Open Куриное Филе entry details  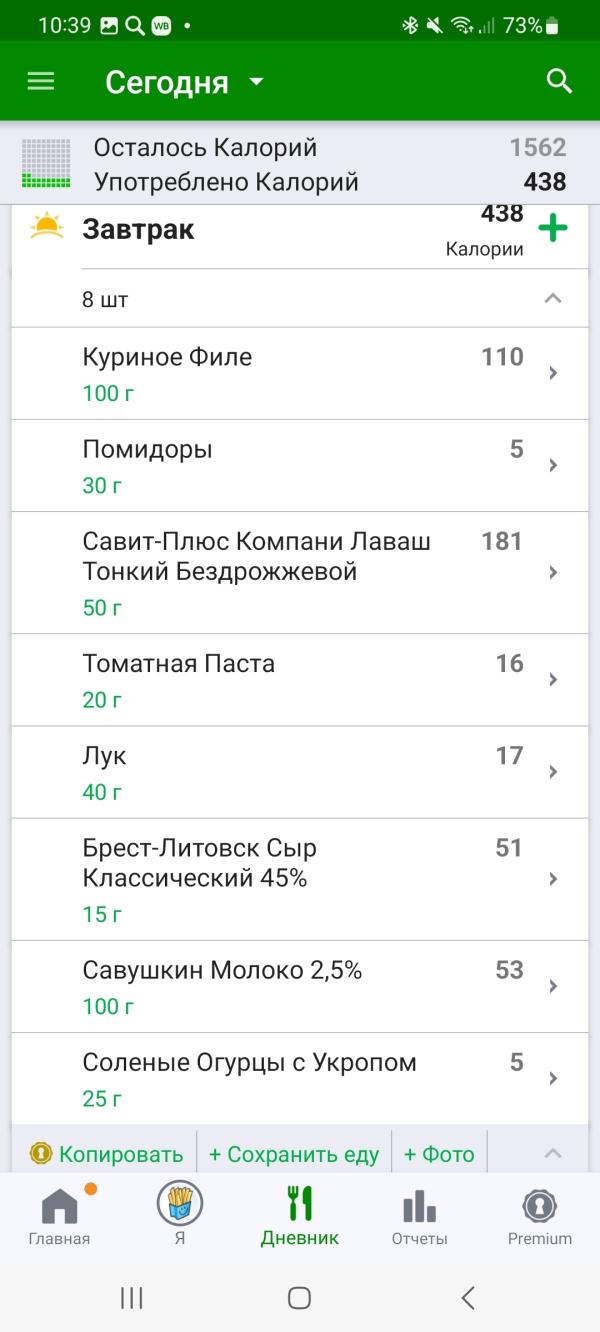coord(300,374)
